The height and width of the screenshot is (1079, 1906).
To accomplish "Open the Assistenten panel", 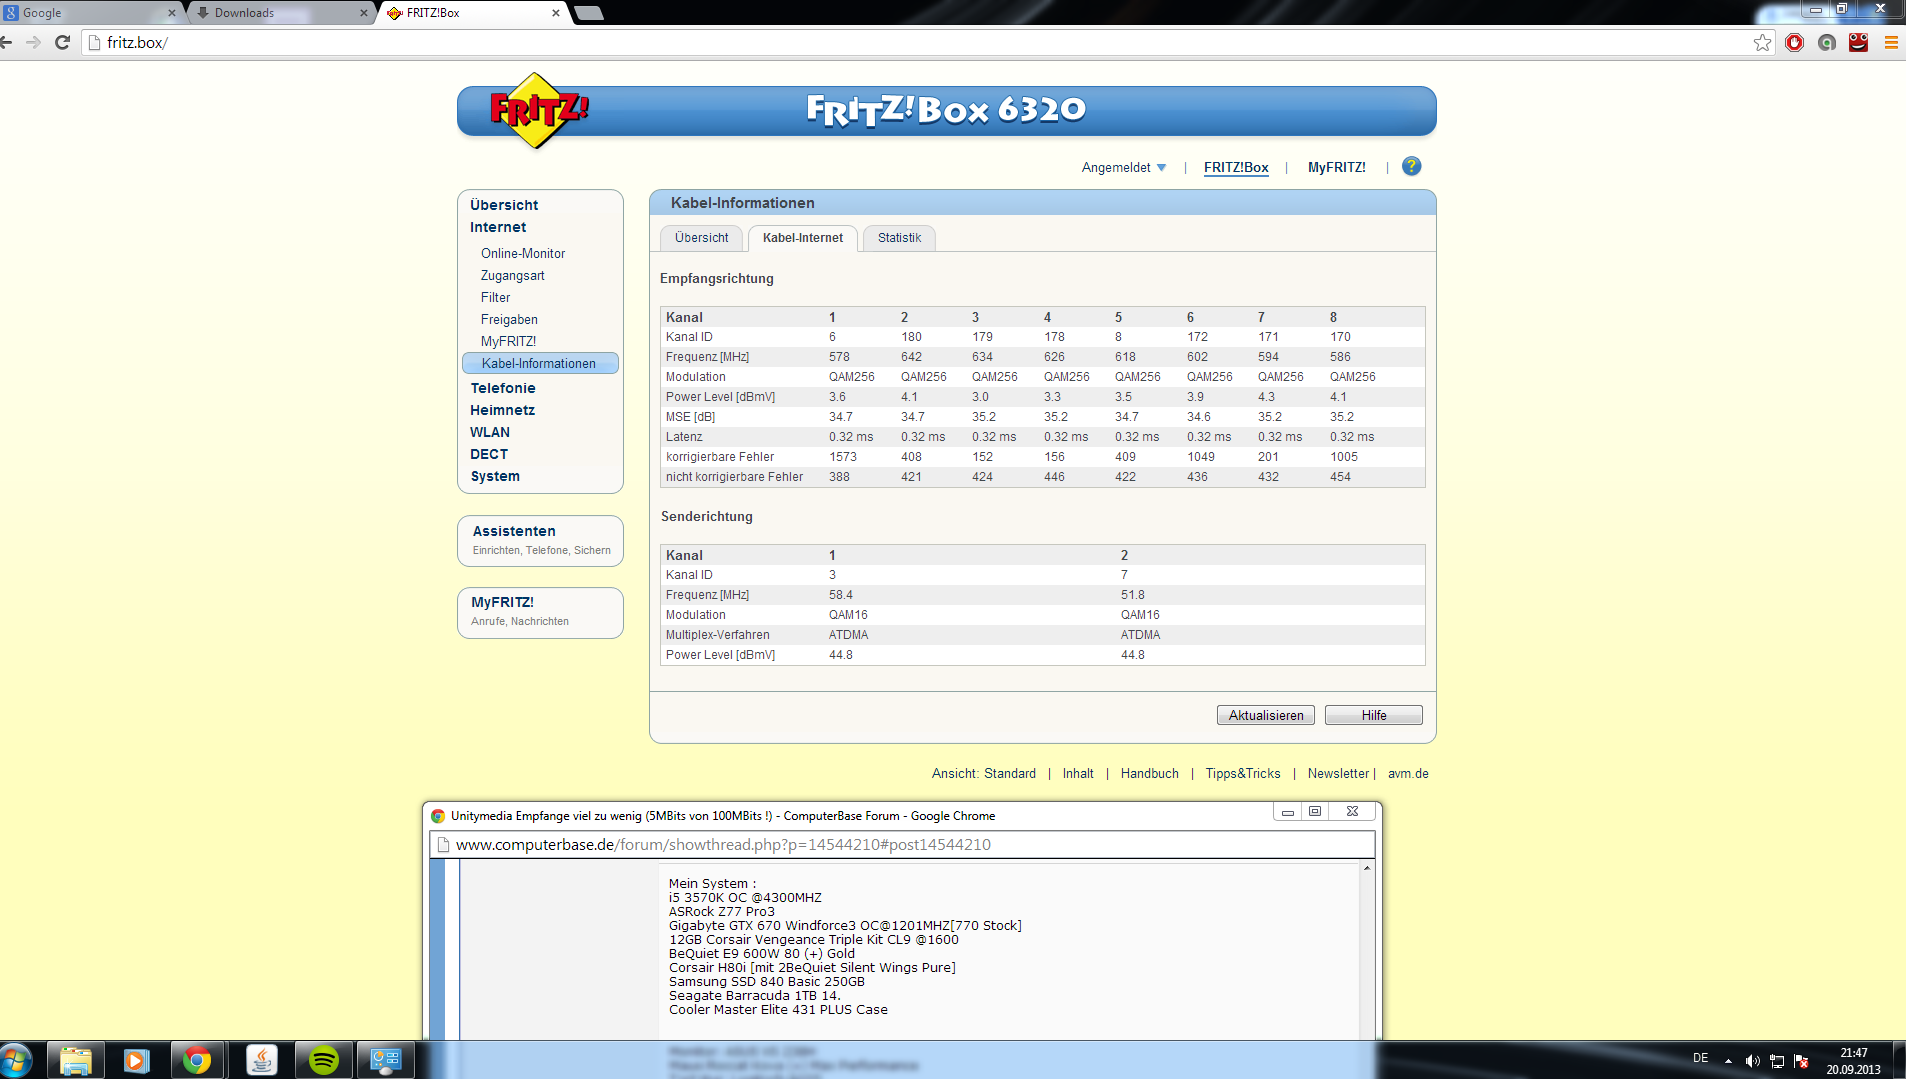I will pos(541,540).
